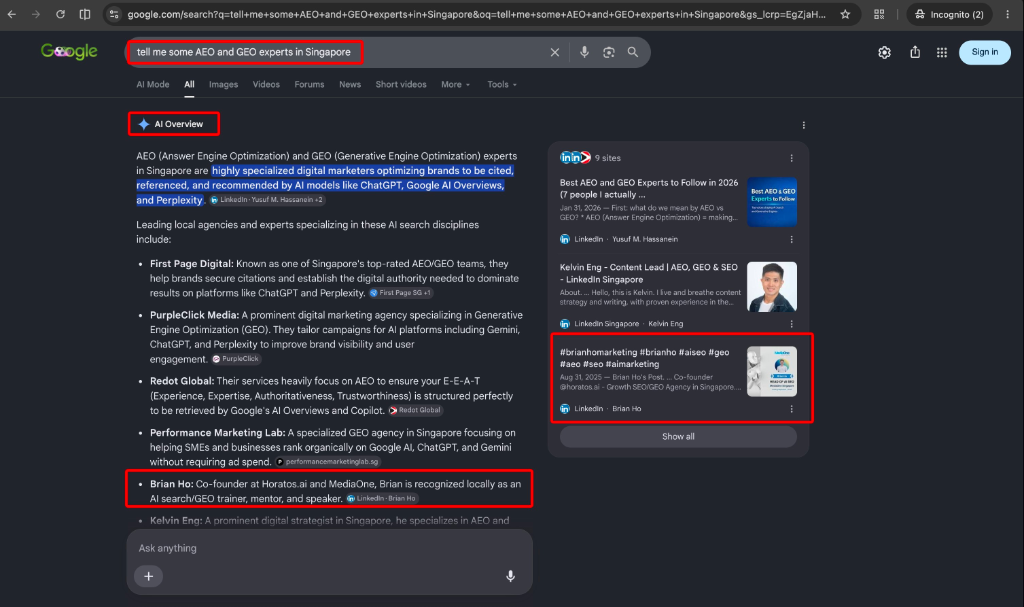Open #brianhomarketing LinkedIn post result
1024x607 pixels.
point(644,358)
